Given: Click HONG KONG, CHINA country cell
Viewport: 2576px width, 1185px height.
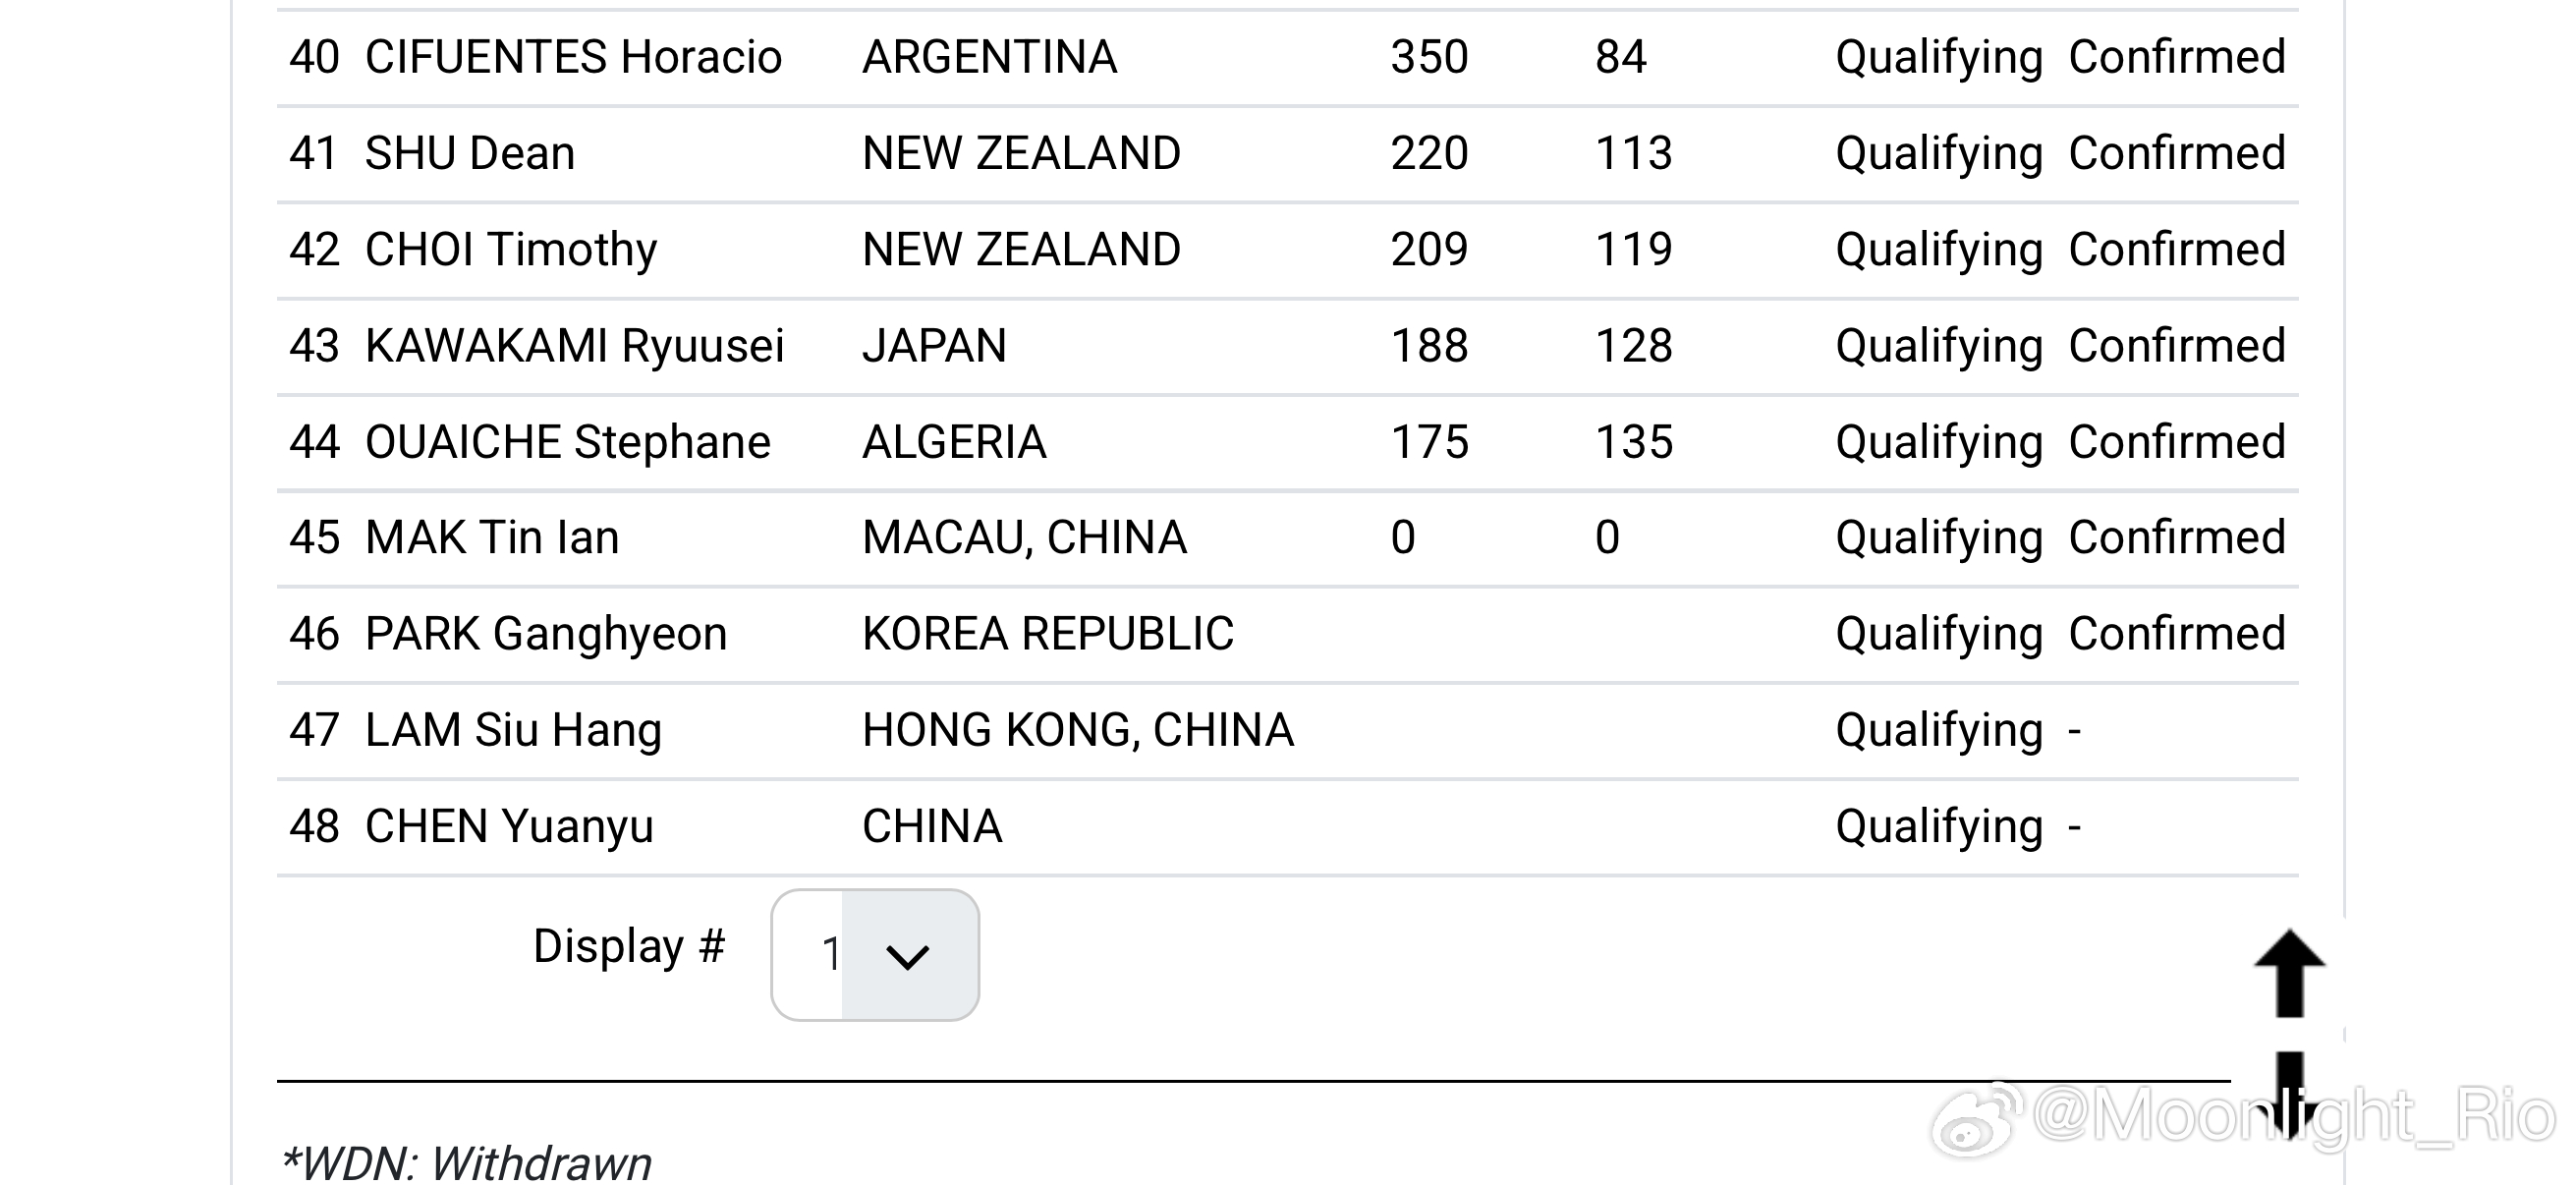Looking at the screenshot, I should click(x=1078, y=730).
